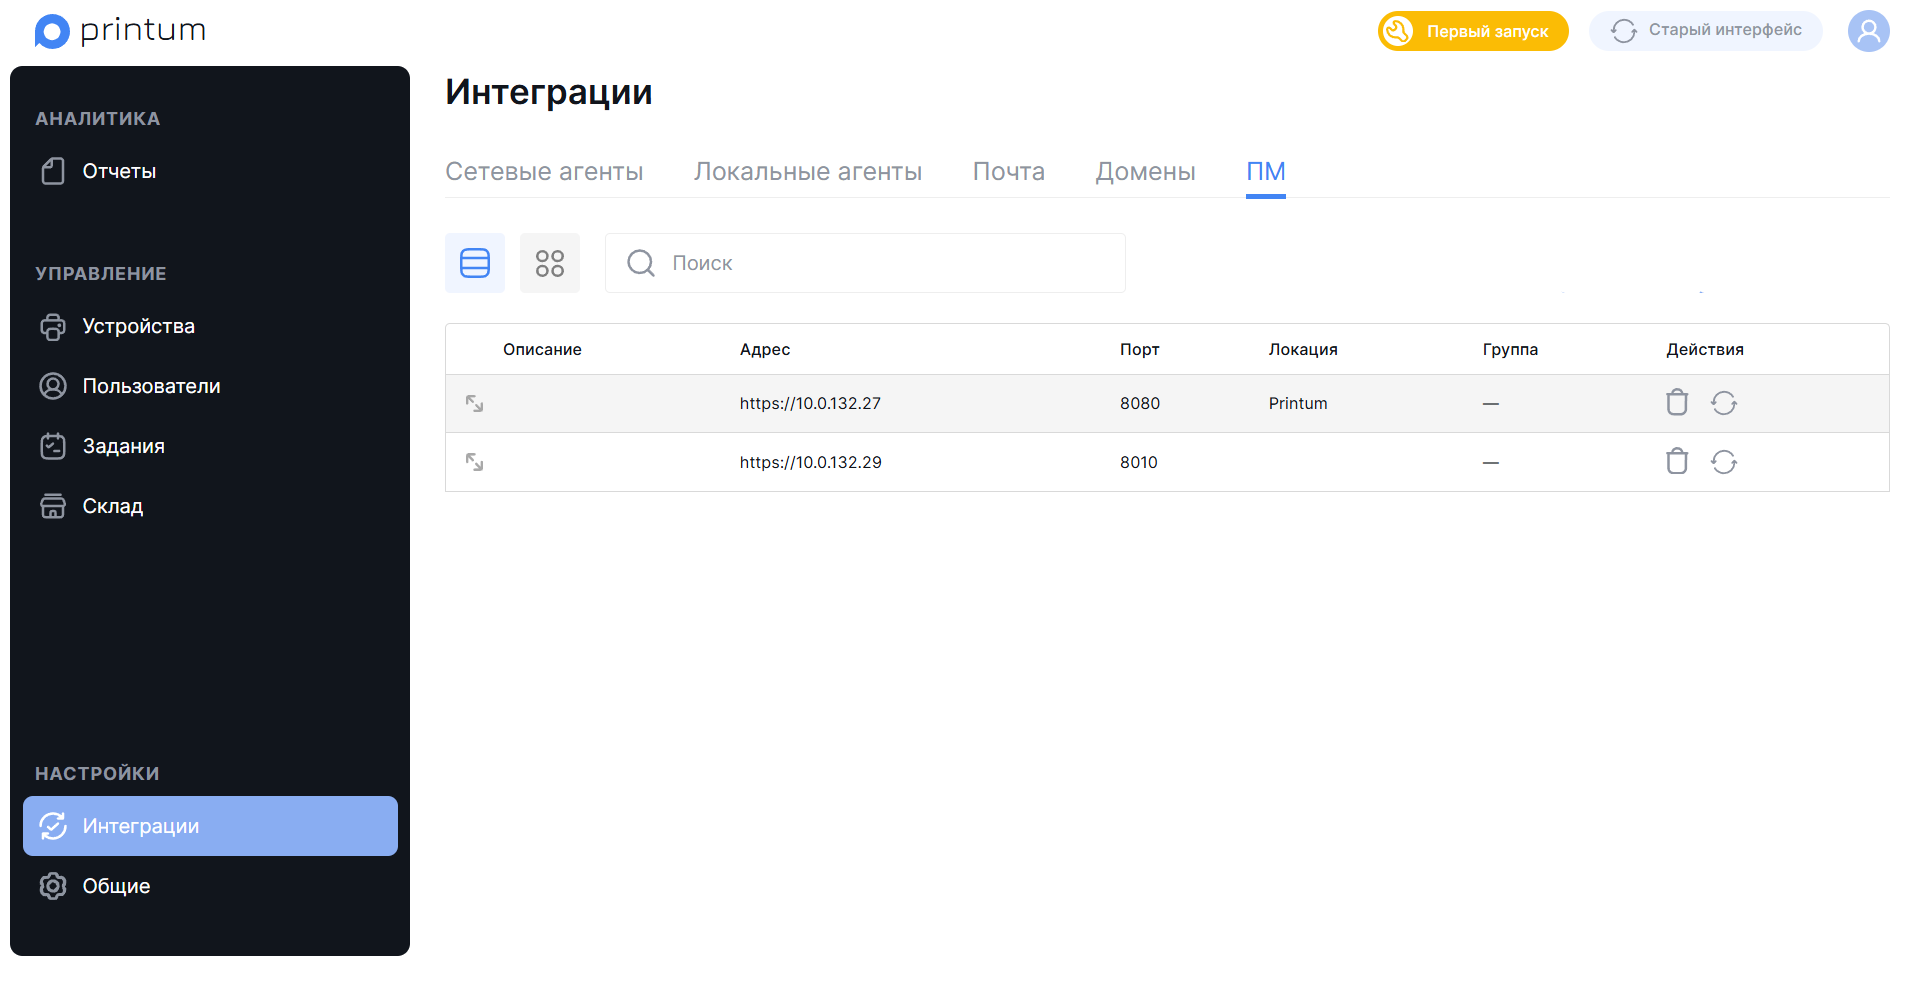This screenshot has width=1918, height=982.
Task: Sync the 10.0.132.27 entry
Action: [1724, 403]
